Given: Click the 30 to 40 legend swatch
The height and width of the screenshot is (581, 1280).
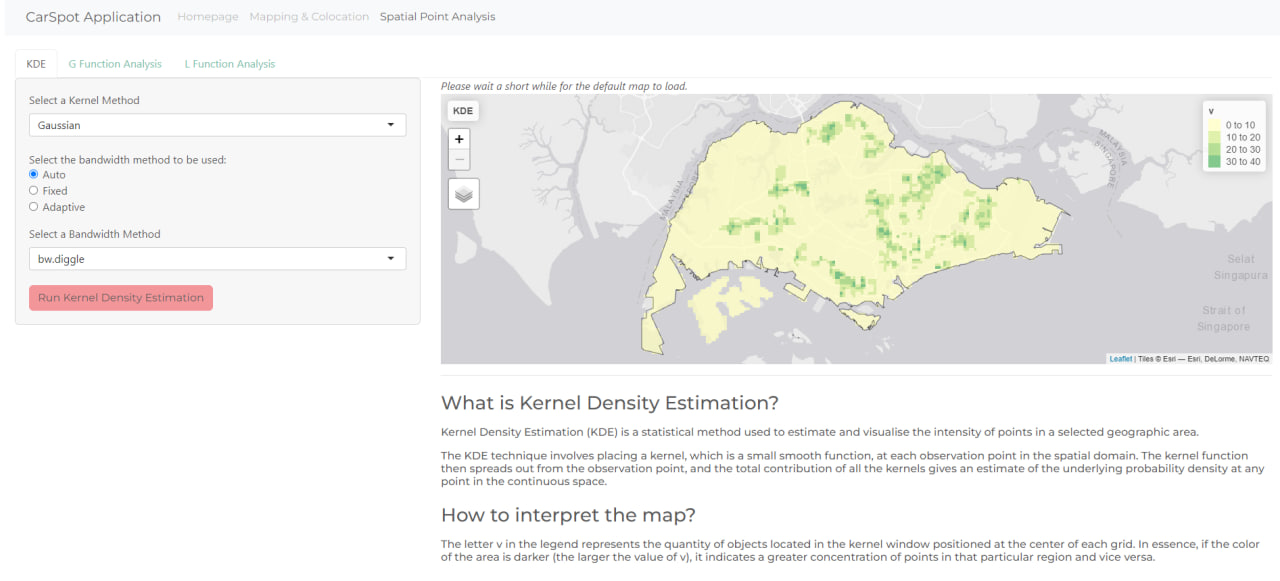Looking at the screenshot, I should [x=1214, y=161].
